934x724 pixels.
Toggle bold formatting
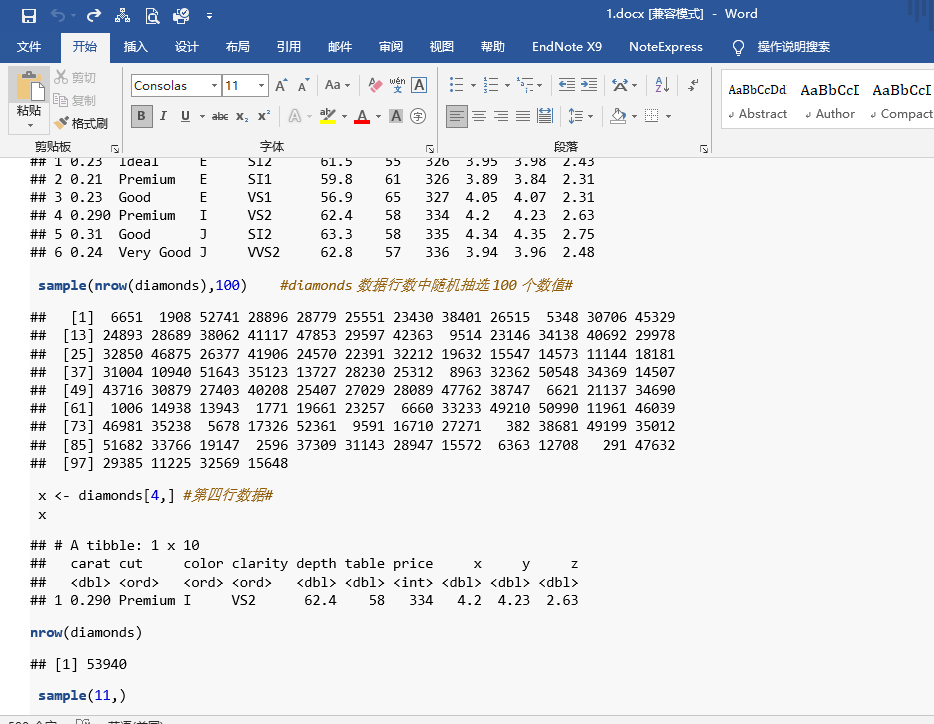(141, 116)
